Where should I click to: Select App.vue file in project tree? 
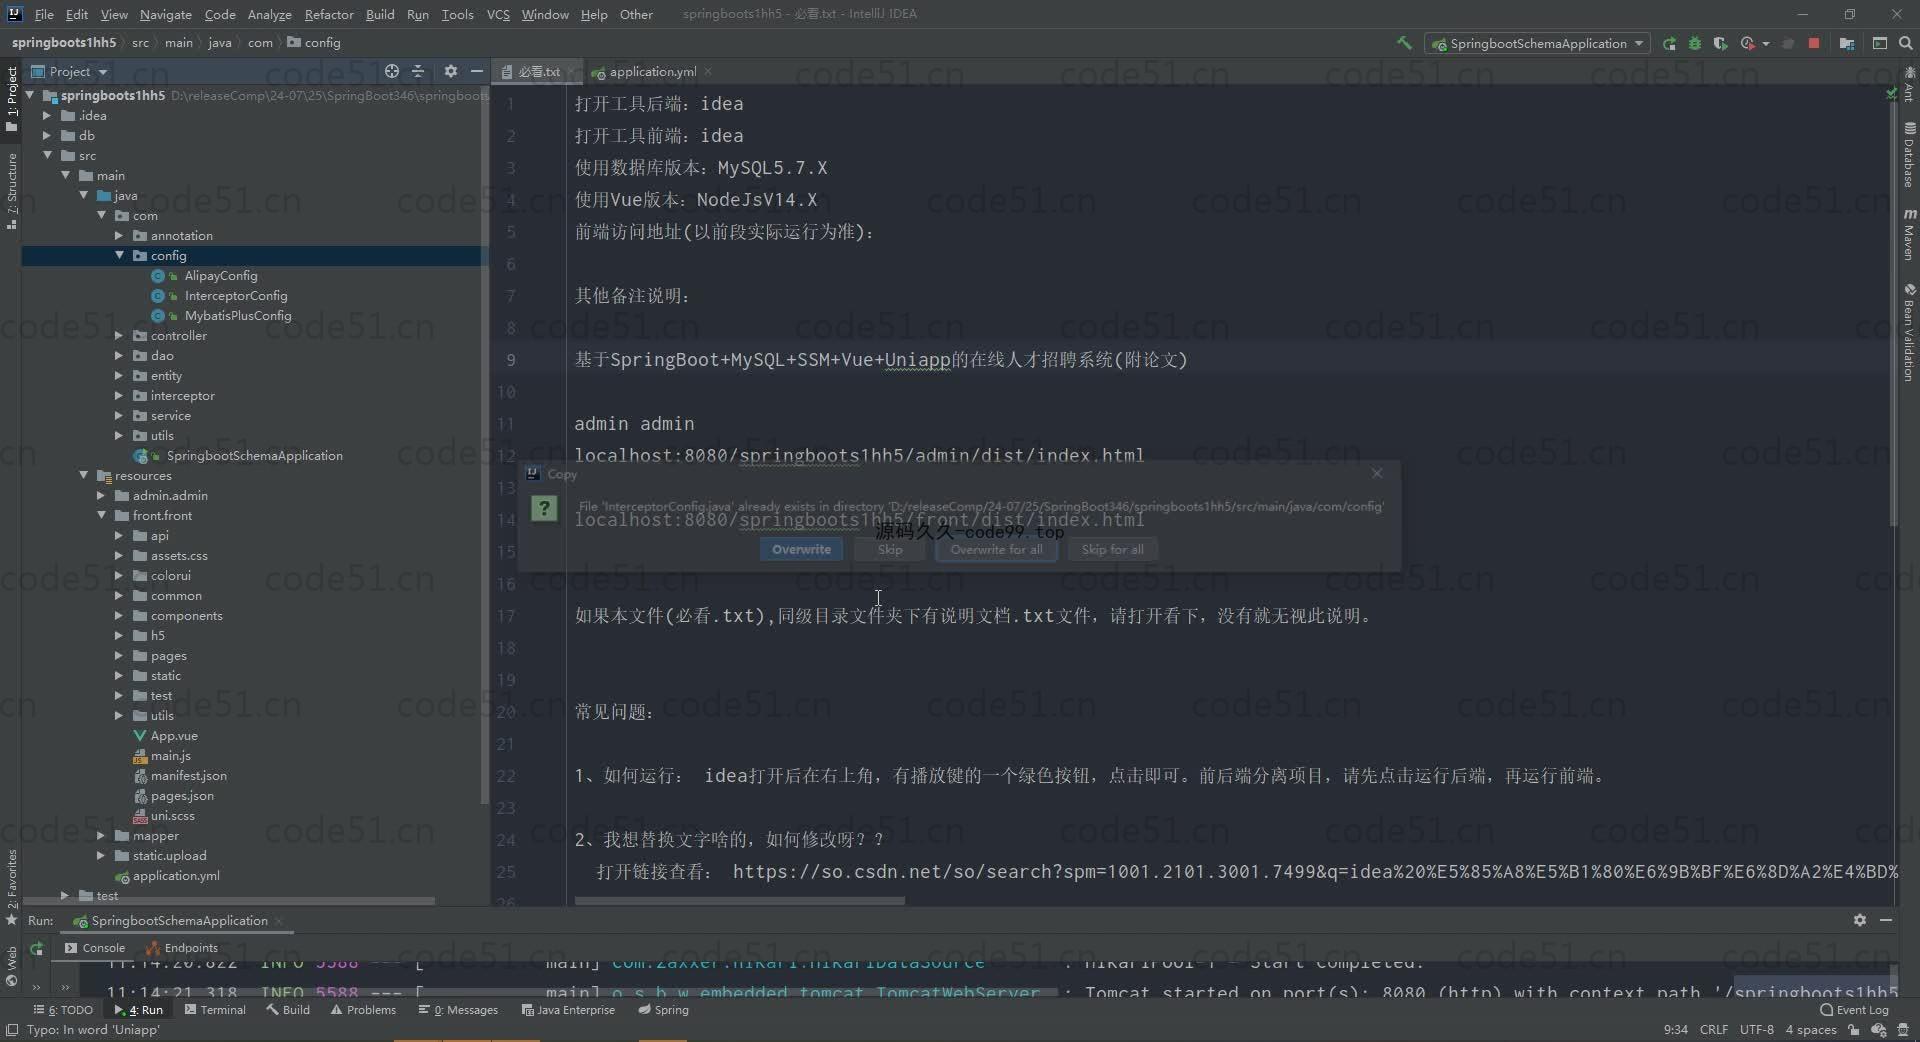173,735
